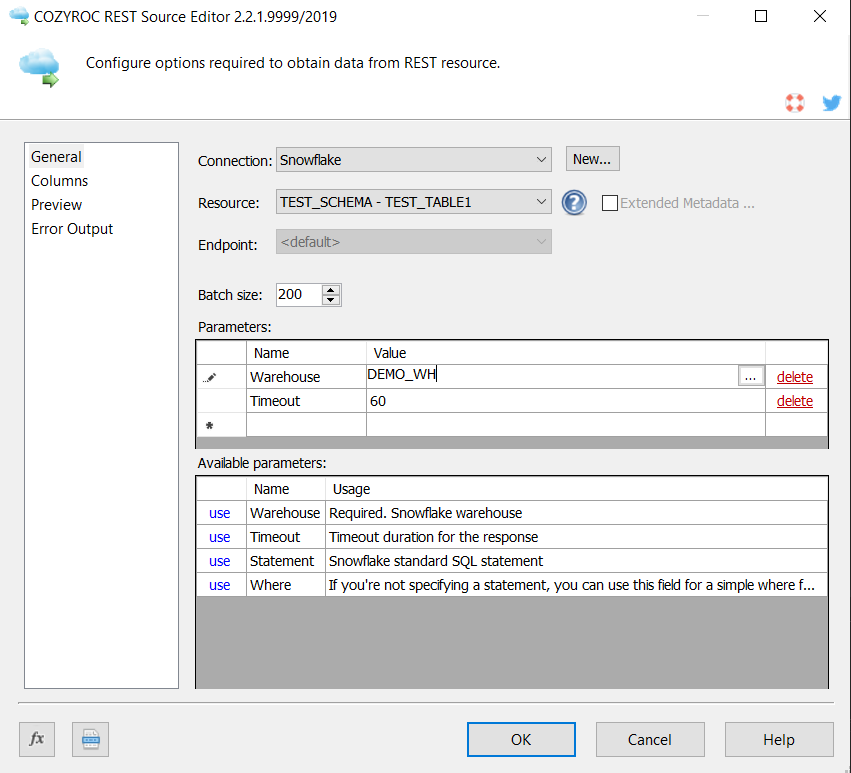Click the disabled Endpoint <default> dropdown

point(414,242)
